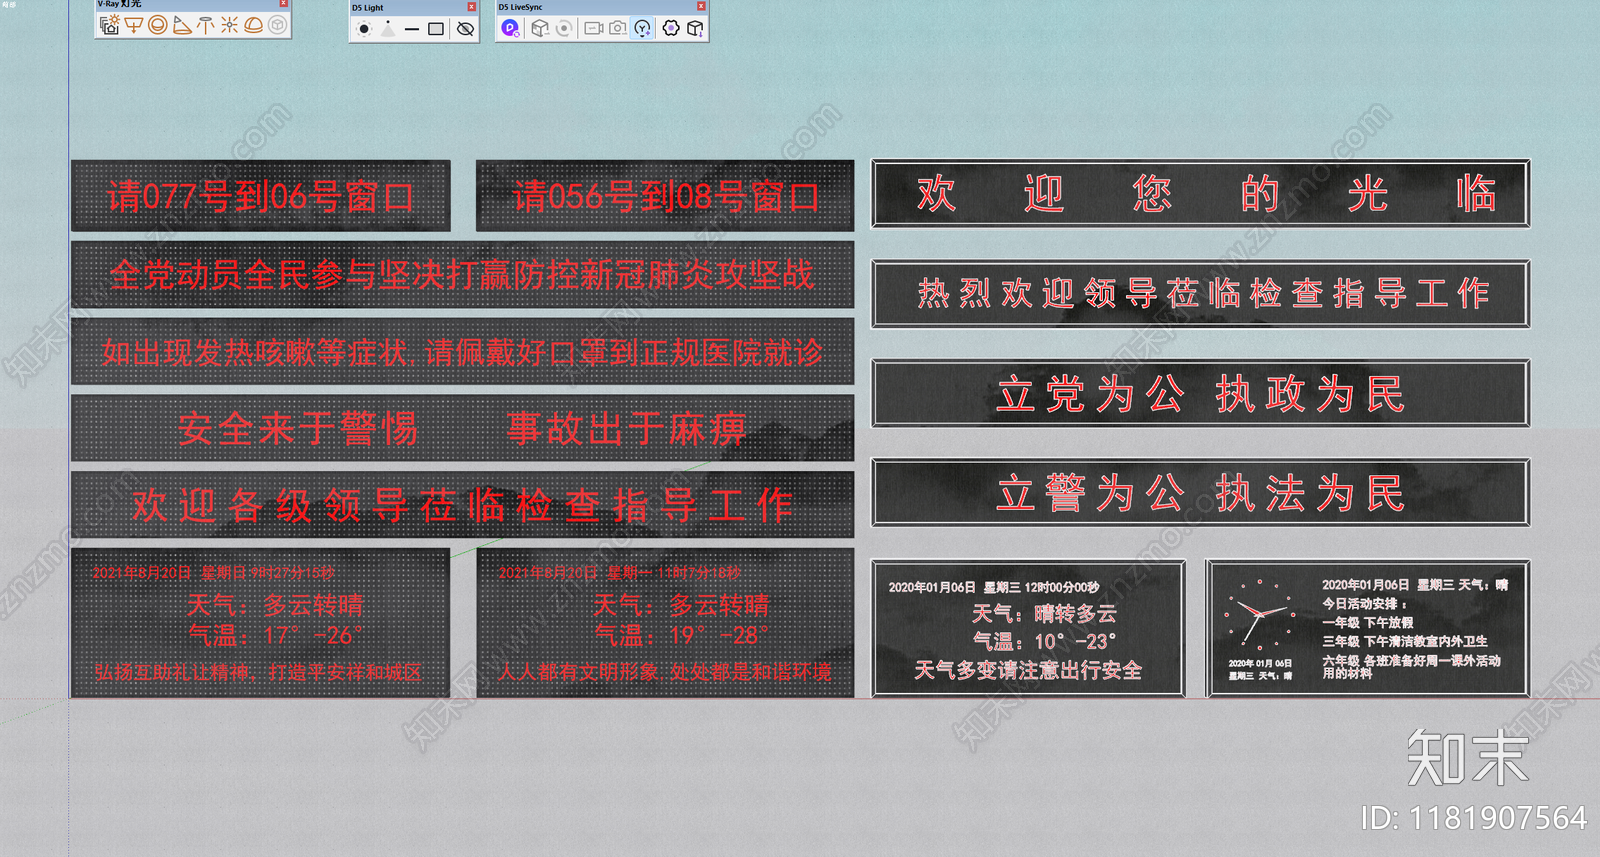Viewport: 1600px width, 857px height.
Task: Select the '如出现发热咳嗽等症状' LED banner
Action: 463,352
